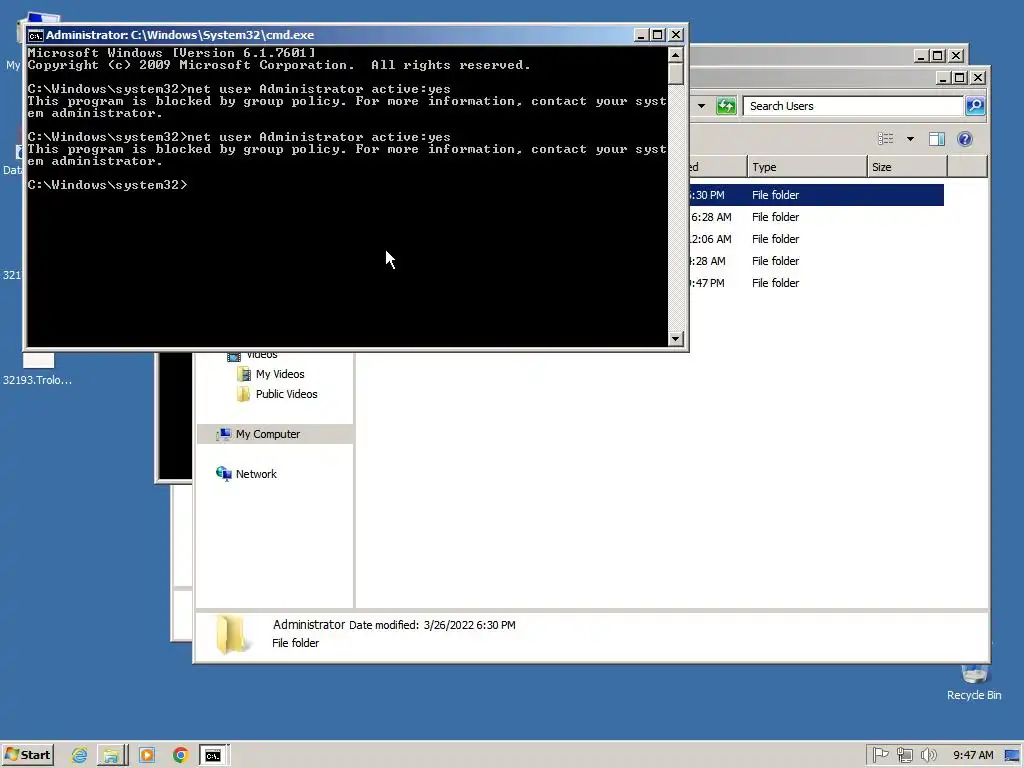Select the 32193.Trolo... desktop file
Image resolution: width=1024 pixels, height=768 pixels.
click(x=37, y=369)
